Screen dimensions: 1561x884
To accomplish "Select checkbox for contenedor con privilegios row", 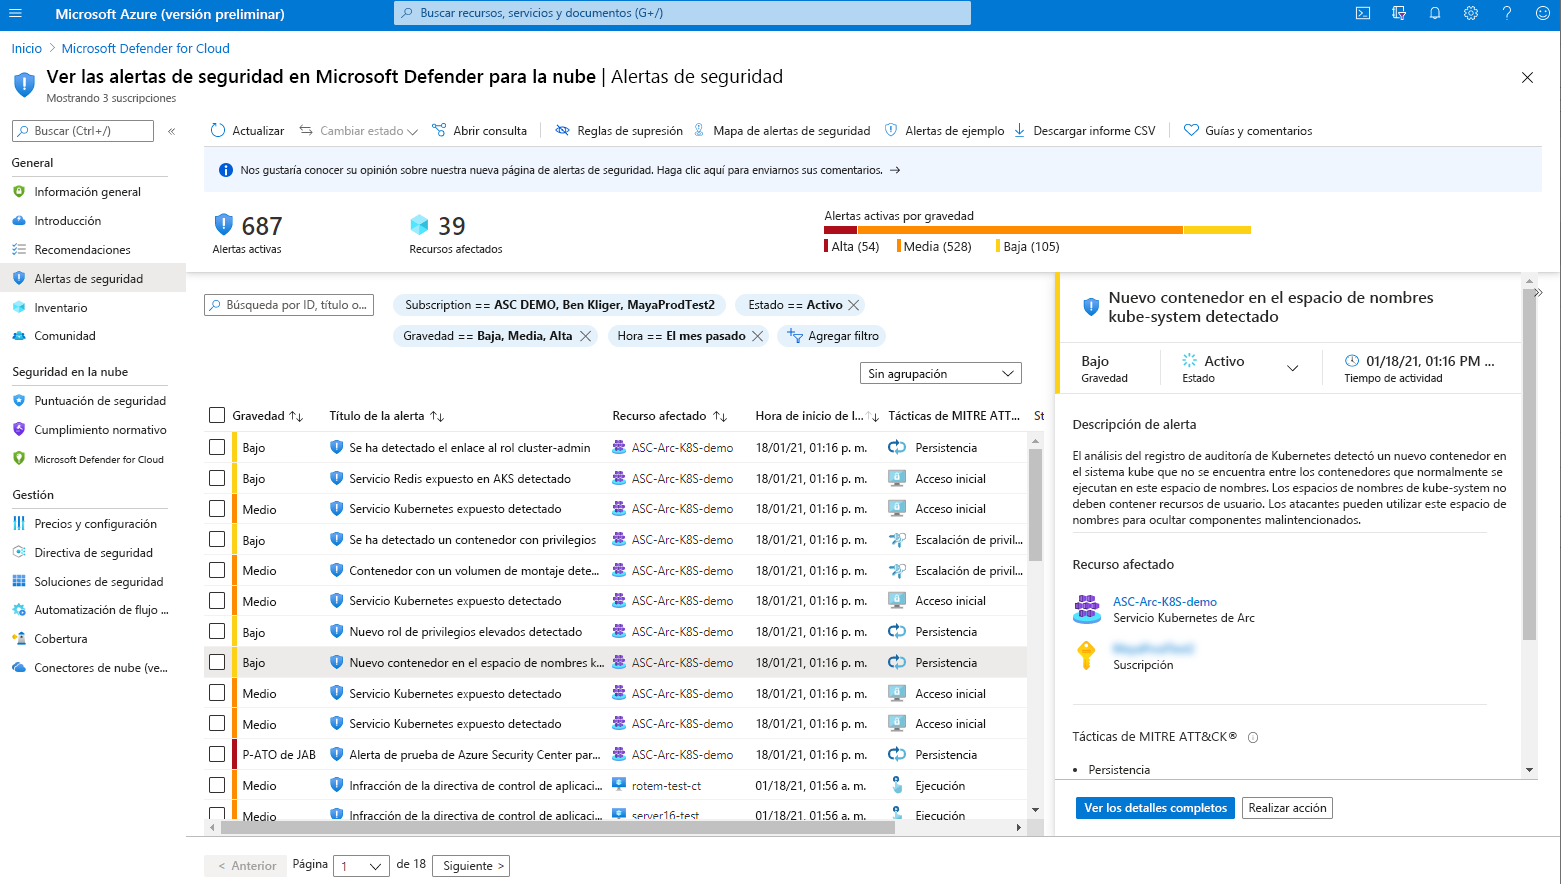I will (x=217, y=539).
